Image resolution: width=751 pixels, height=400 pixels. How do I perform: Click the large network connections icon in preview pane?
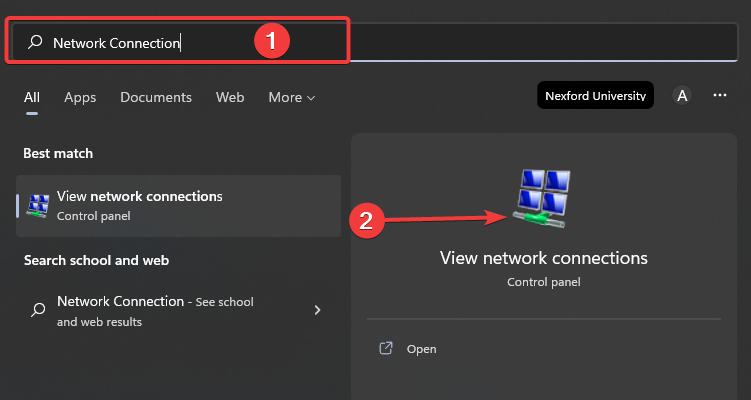(544, 196)
